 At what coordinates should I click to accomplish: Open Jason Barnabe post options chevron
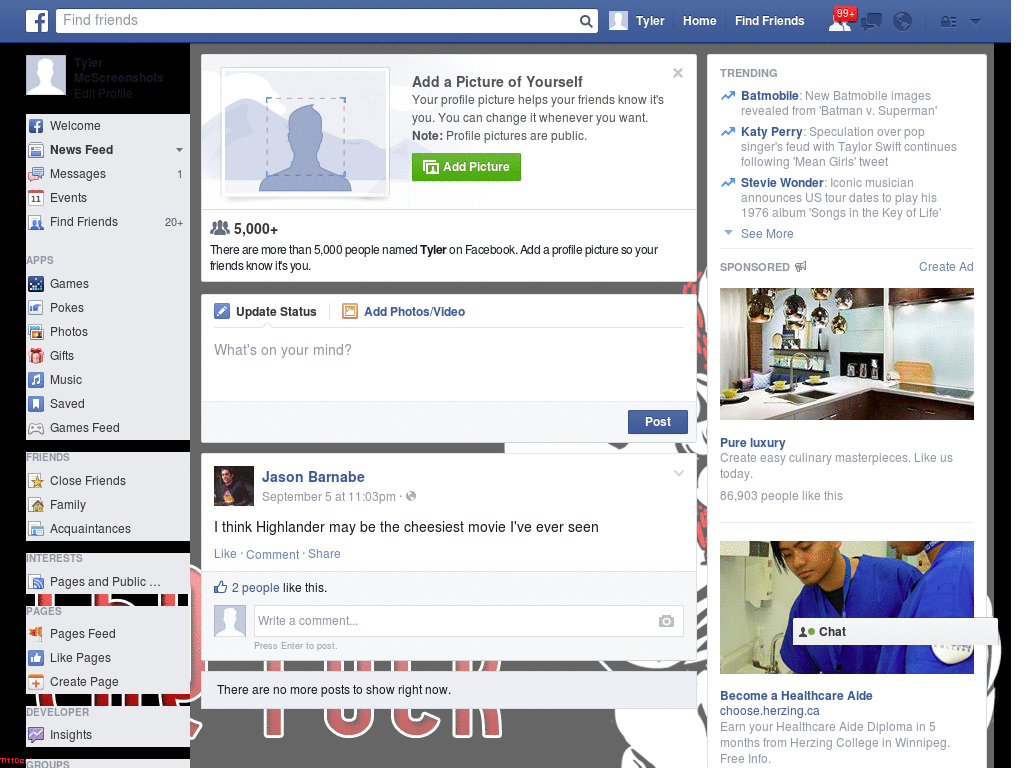pyautogui.click(x=679, y=473)
